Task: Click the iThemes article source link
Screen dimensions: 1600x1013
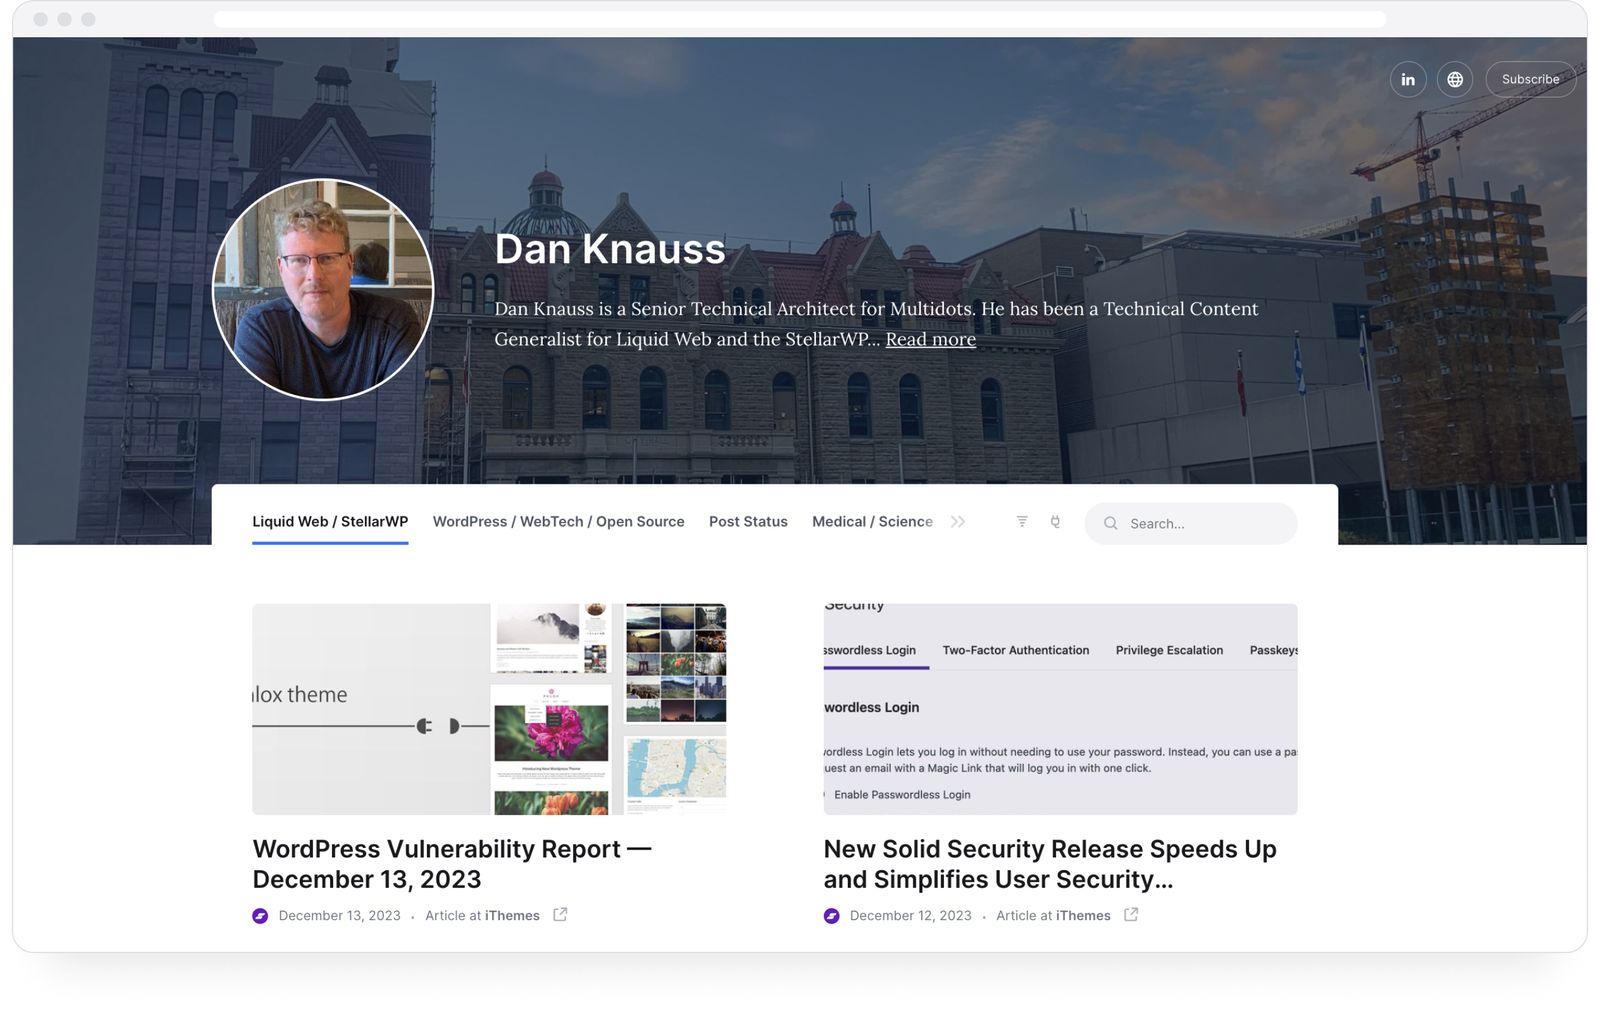Action: [x=512, y=915]
